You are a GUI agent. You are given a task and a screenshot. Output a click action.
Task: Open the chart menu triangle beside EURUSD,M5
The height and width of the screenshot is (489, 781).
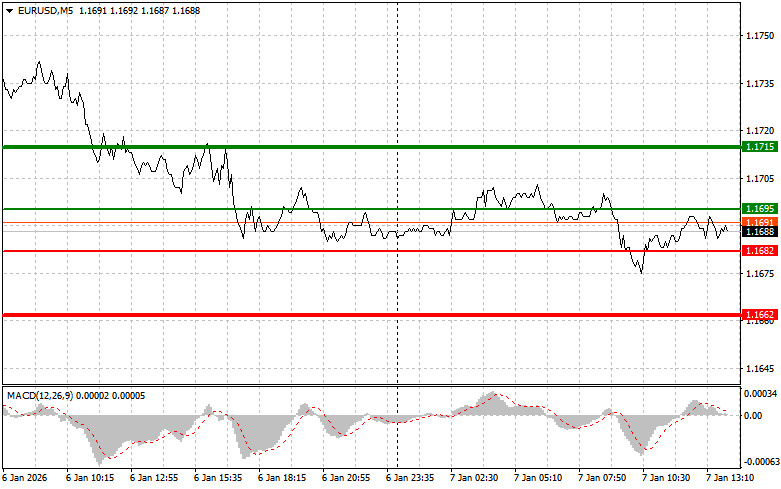(x=9, y=11)
